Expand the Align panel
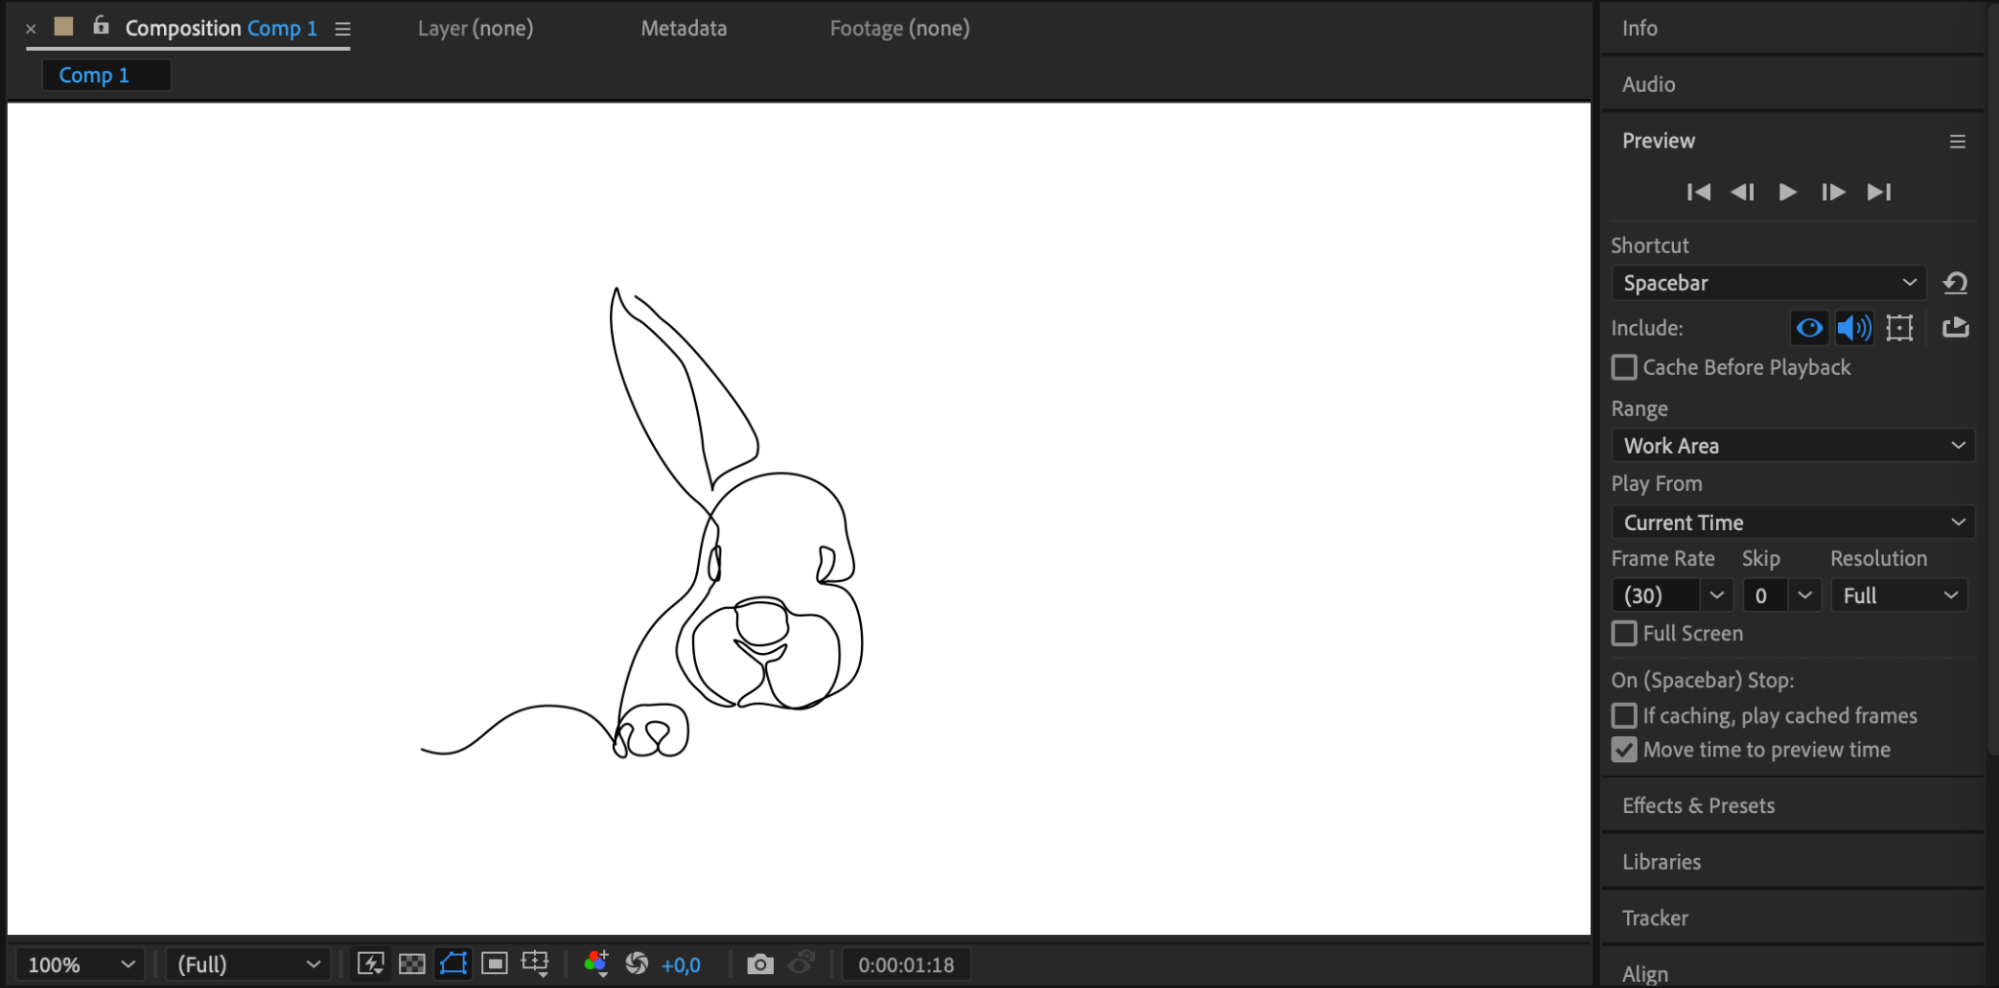This screenshot has height=988, width=1999. pos(1645,974)
